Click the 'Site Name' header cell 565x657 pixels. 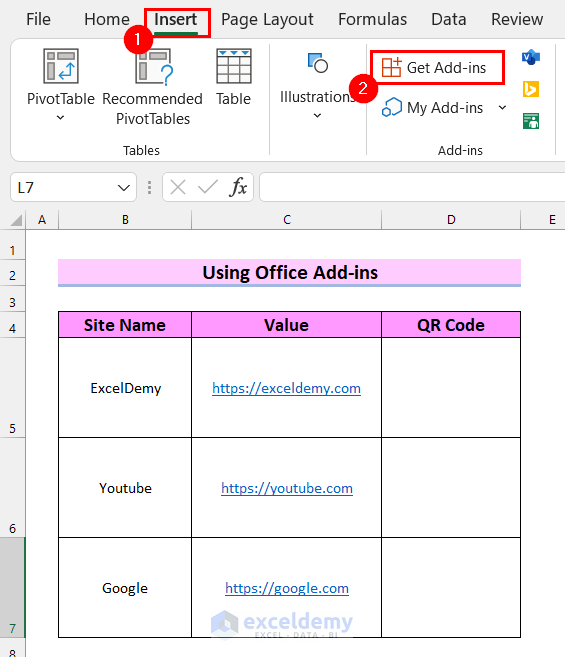[125, 325]
